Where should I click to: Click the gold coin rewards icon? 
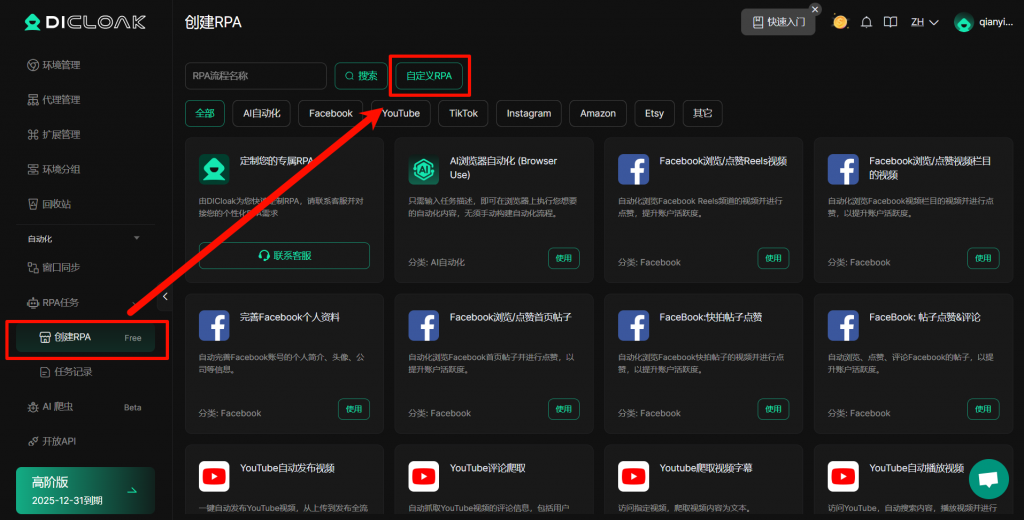[840, 22]
